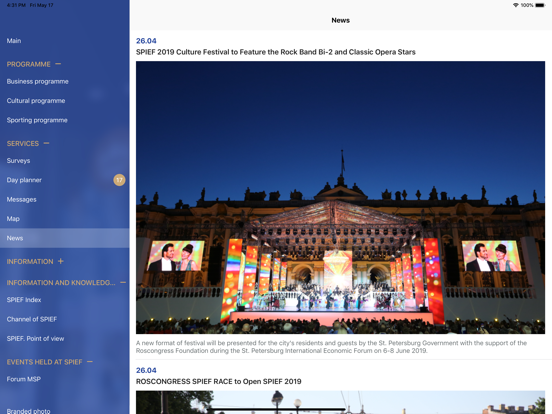Click the SPIEF RACE article 26.04 date

coord(146,370)
